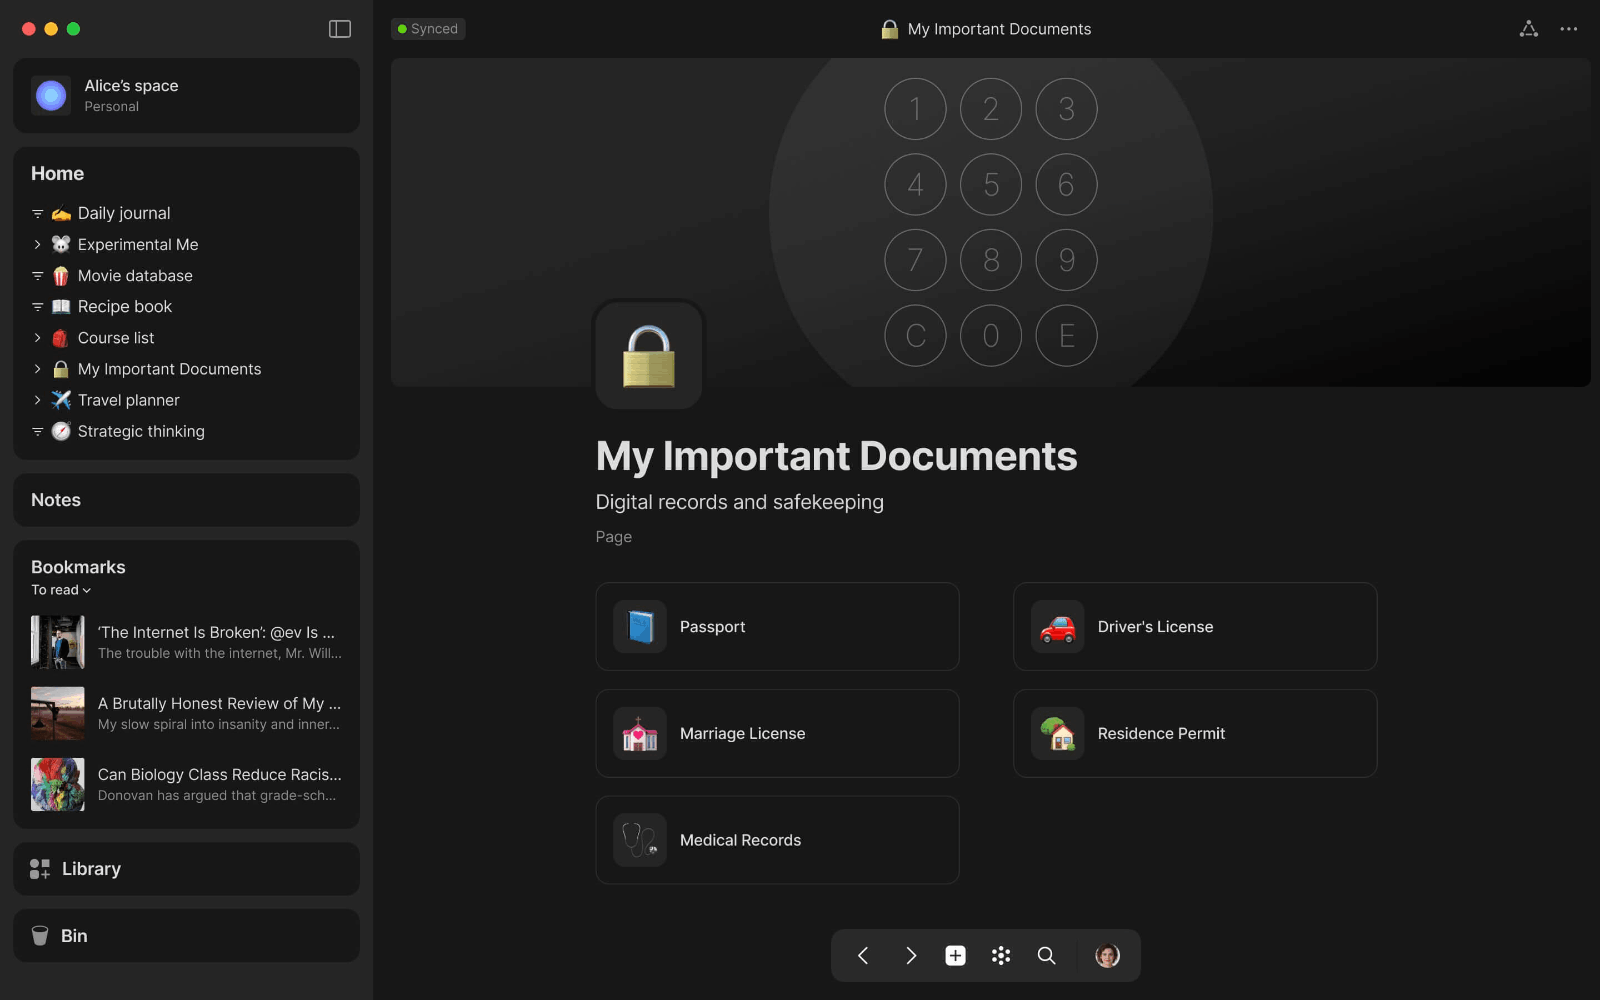Open the three-dot more options menu
This screenshot has width=1600, height=1000.
click(x=1568, y=29)
